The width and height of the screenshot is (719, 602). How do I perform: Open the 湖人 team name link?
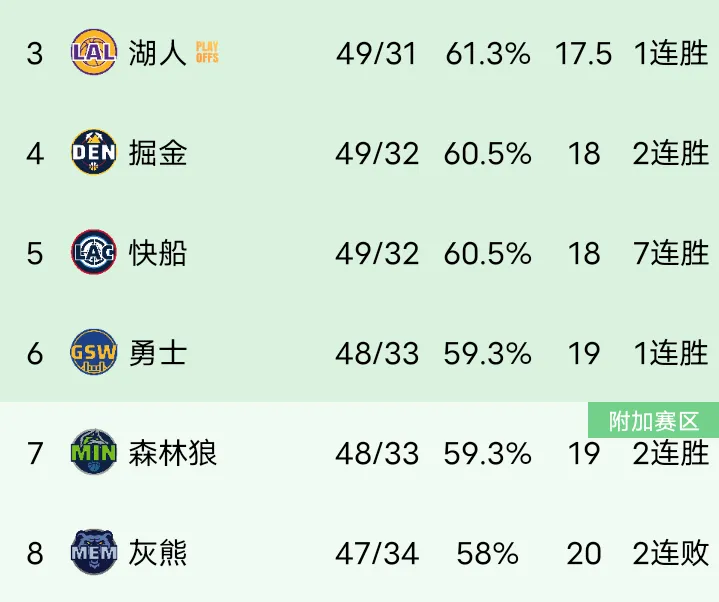(157, 53)
